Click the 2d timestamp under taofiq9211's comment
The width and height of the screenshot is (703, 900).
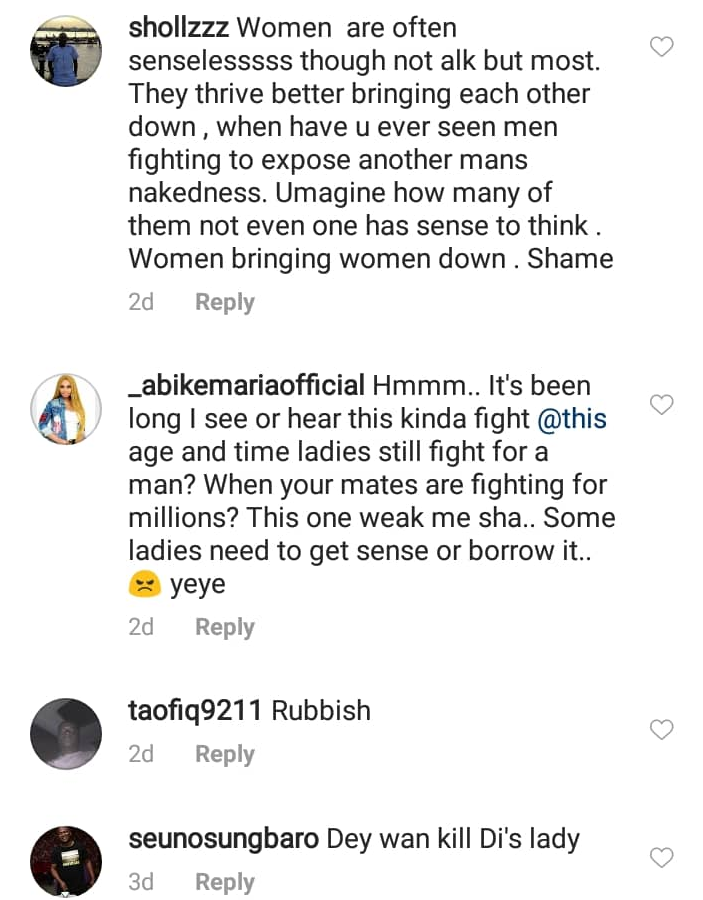[142, 754]
